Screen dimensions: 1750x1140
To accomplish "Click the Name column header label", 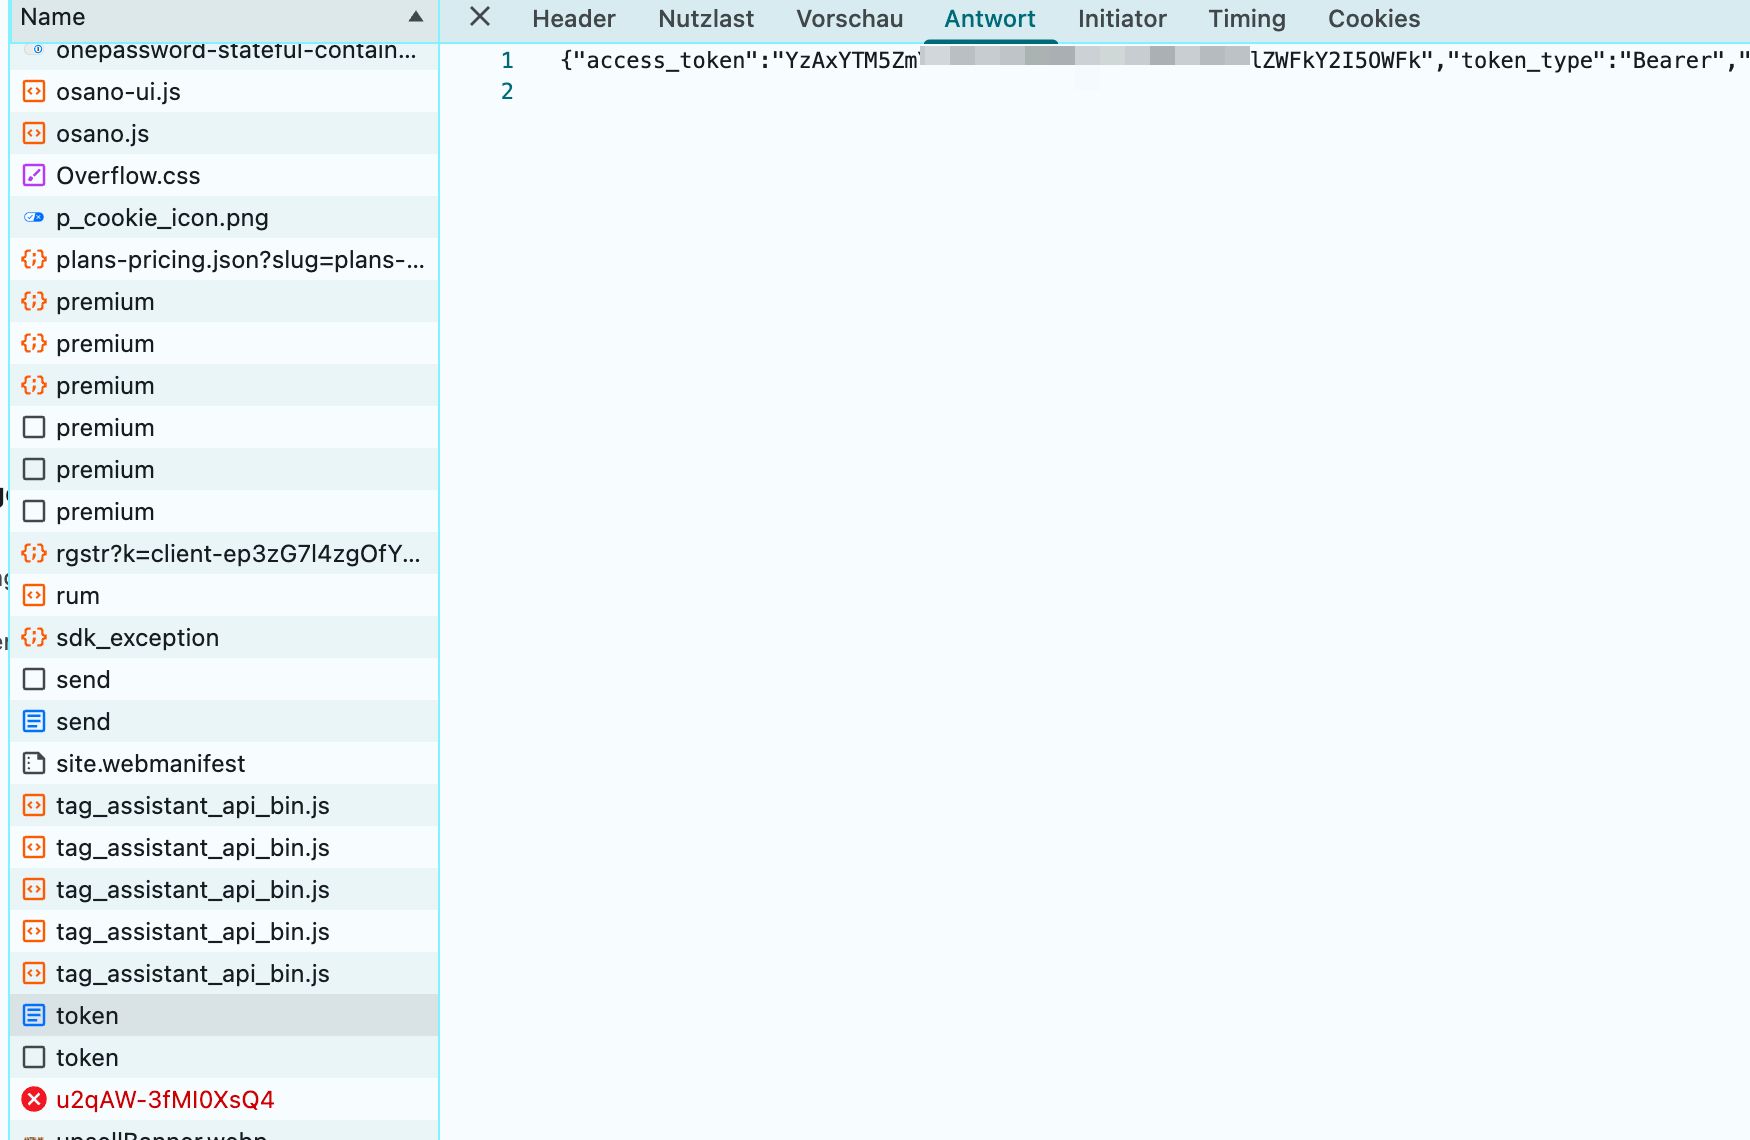I will [x=53, y=17].
